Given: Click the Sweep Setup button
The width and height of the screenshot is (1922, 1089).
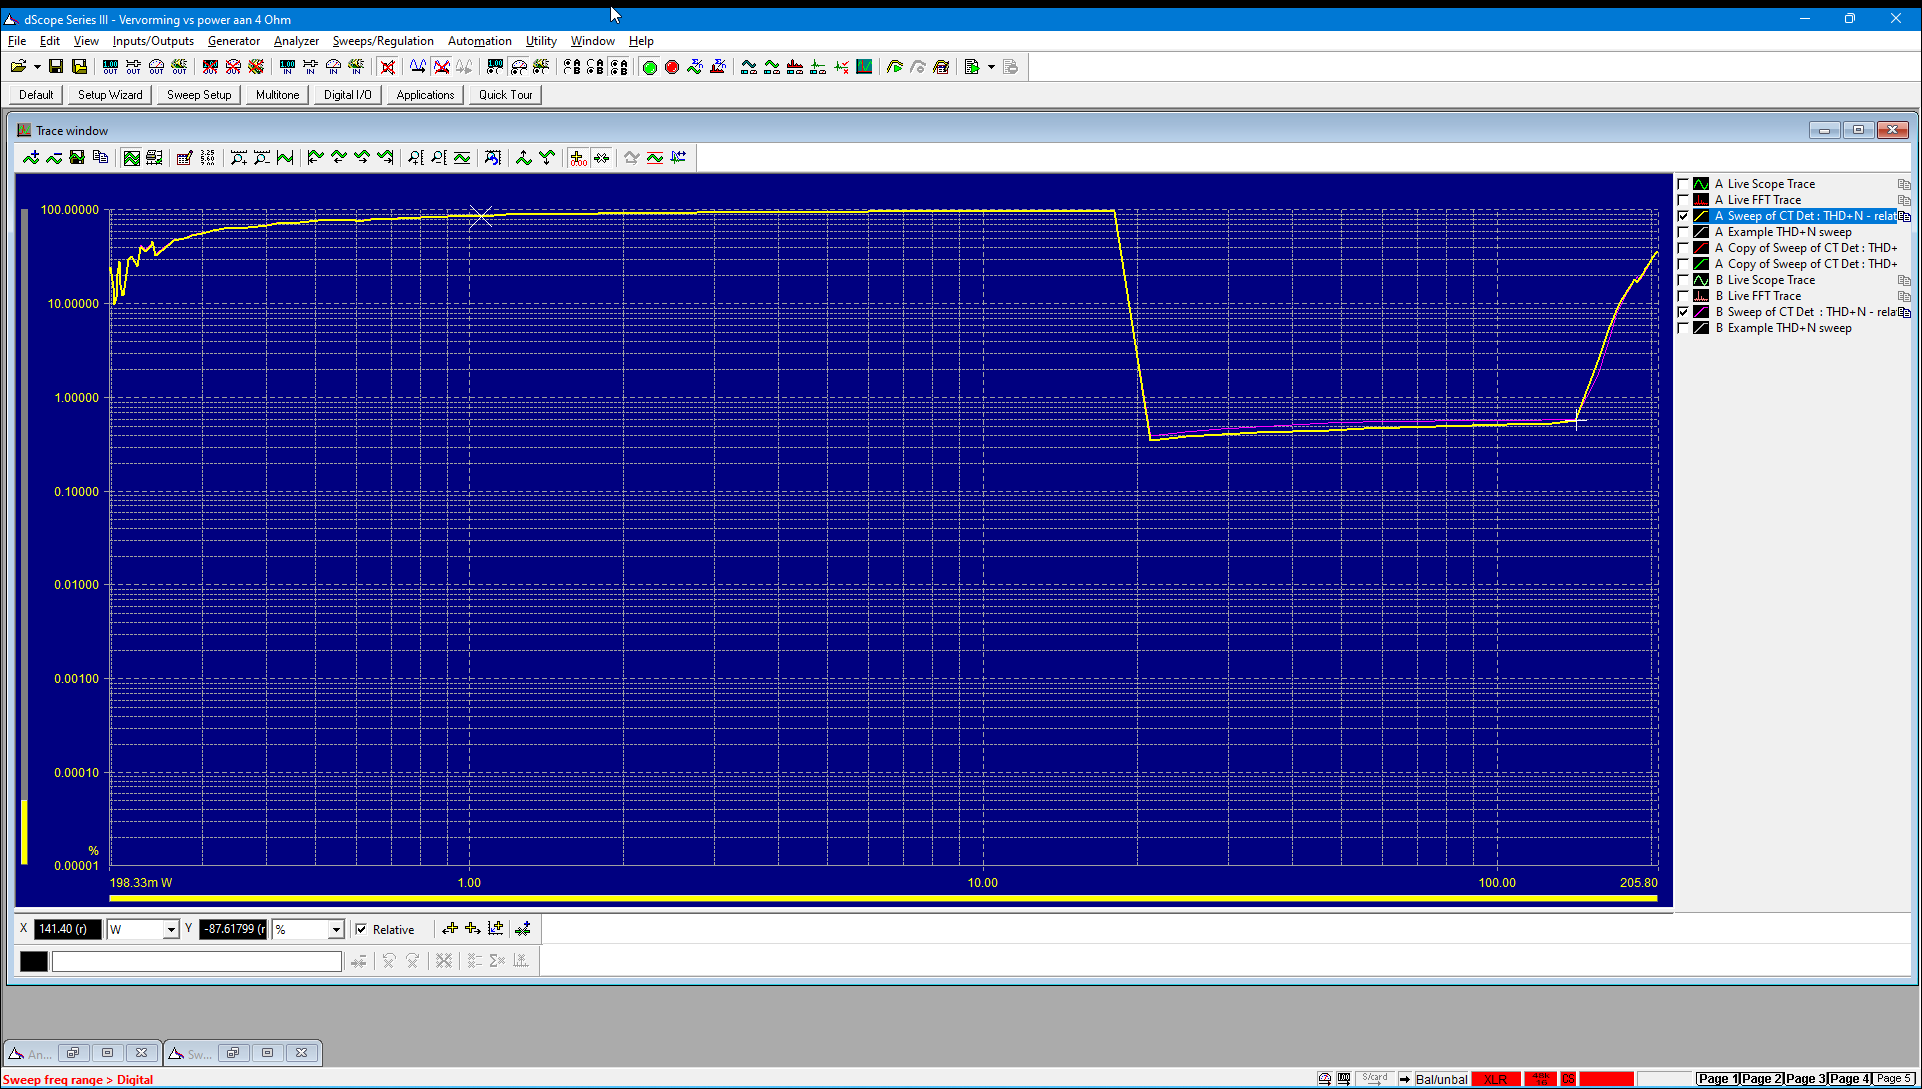Looking at the screenshot, I should pos(199,95).
